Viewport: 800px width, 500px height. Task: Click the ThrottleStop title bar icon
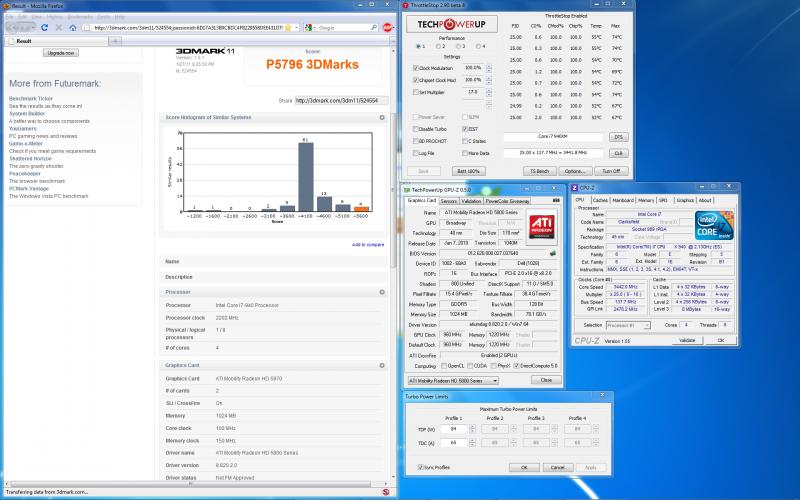click(x=406, y=5)
